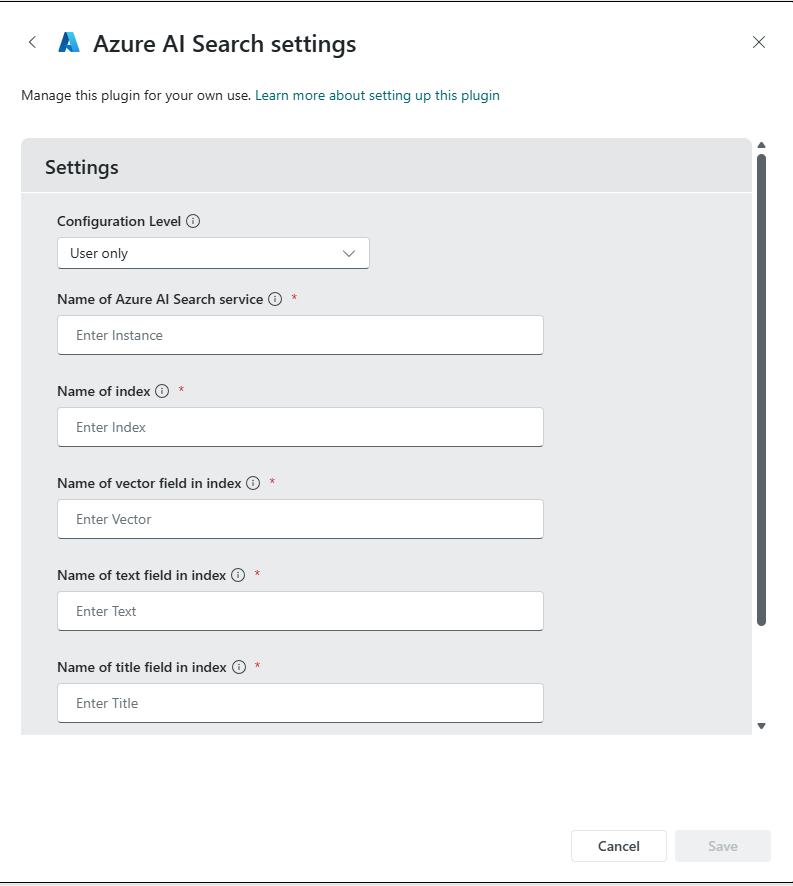Open the Configuration Level dropdown
This screenshot has height=886, width=793.
pyautogui.click(x=213, y=253)
